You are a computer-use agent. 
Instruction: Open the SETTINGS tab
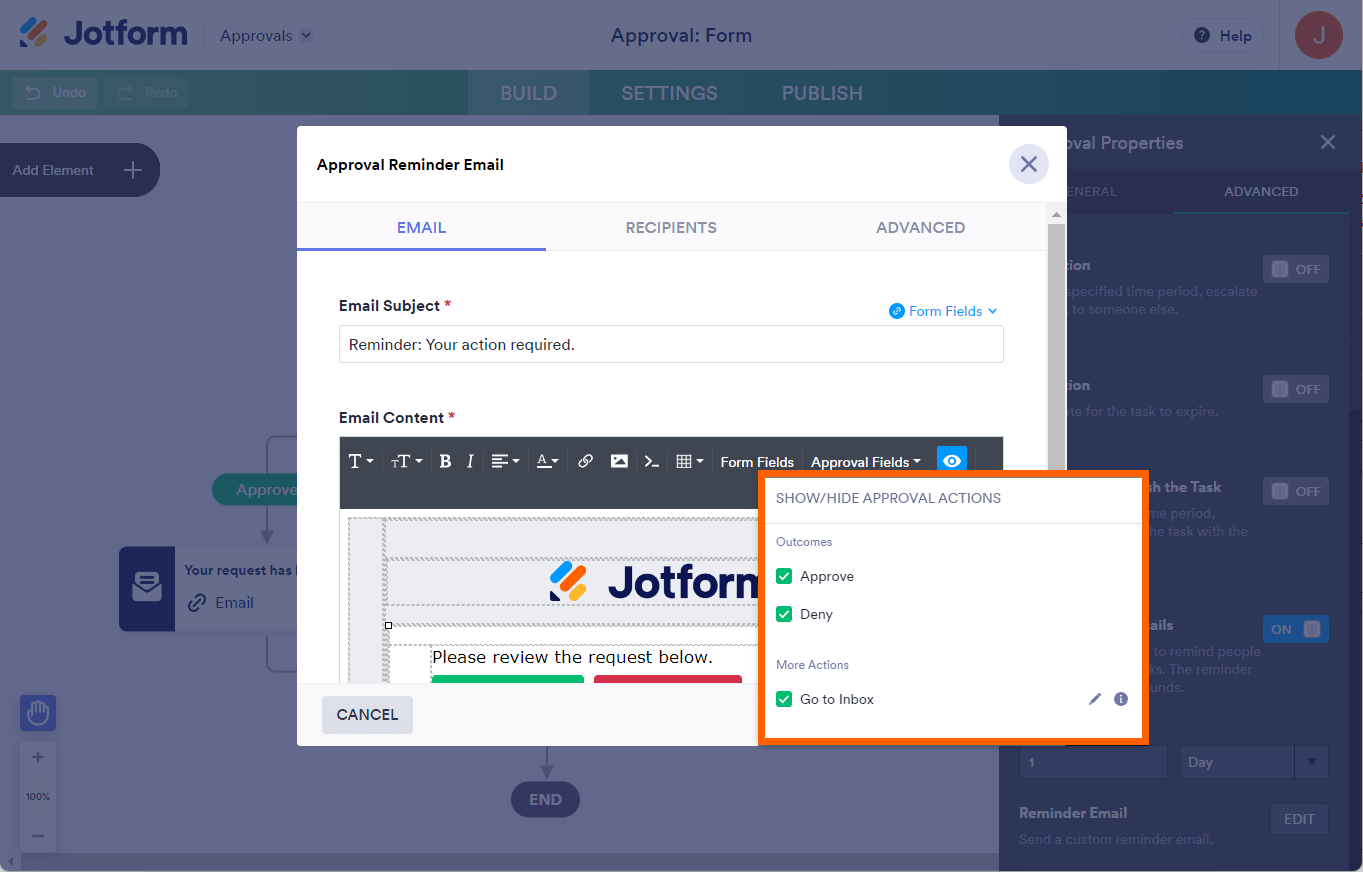(x=669, y=93)
